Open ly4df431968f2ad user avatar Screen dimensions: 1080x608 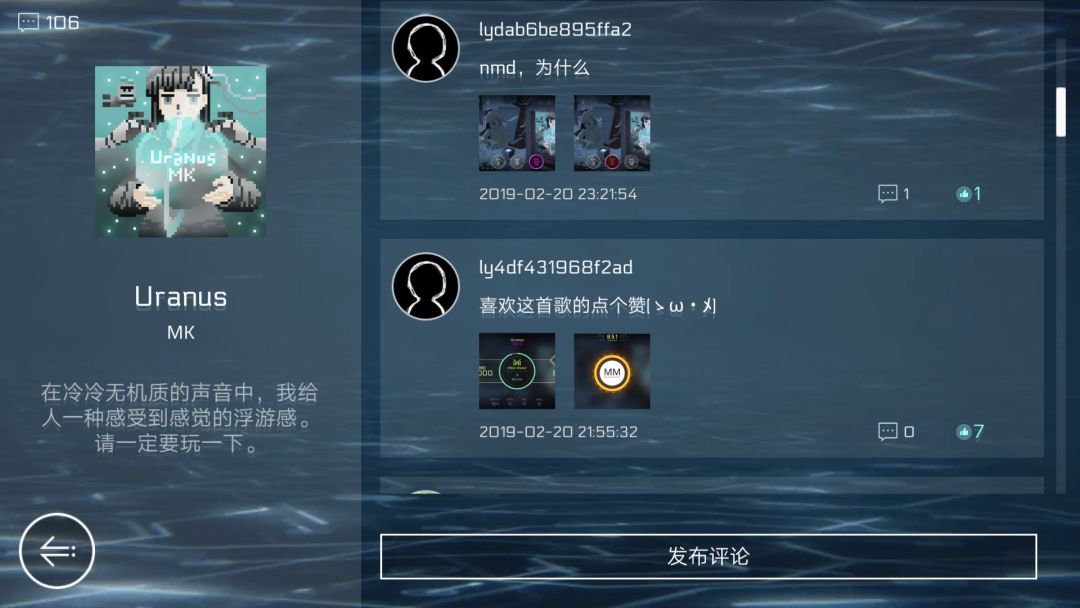coord(426,286)
